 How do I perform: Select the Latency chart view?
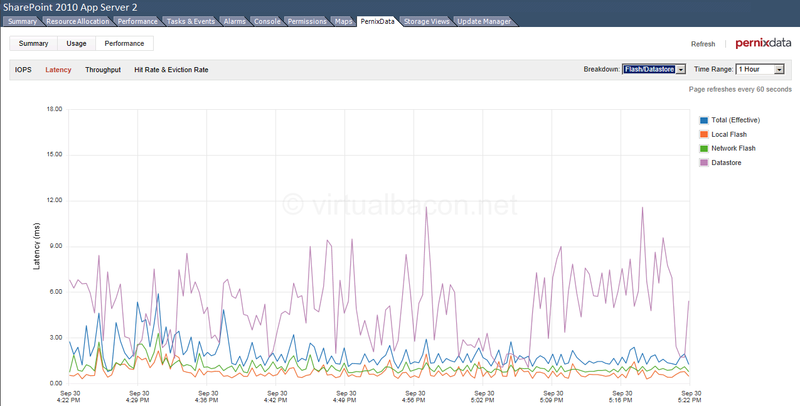click(58, 70)
